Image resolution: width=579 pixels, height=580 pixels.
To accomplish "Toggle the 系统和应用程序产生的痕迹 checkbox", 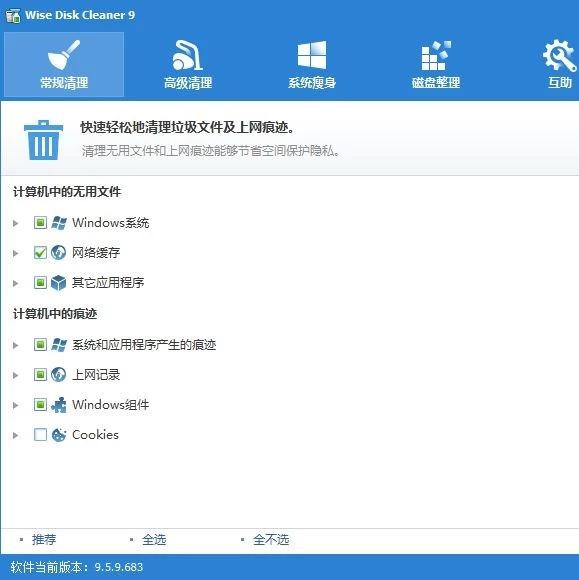I will [40, 345].
